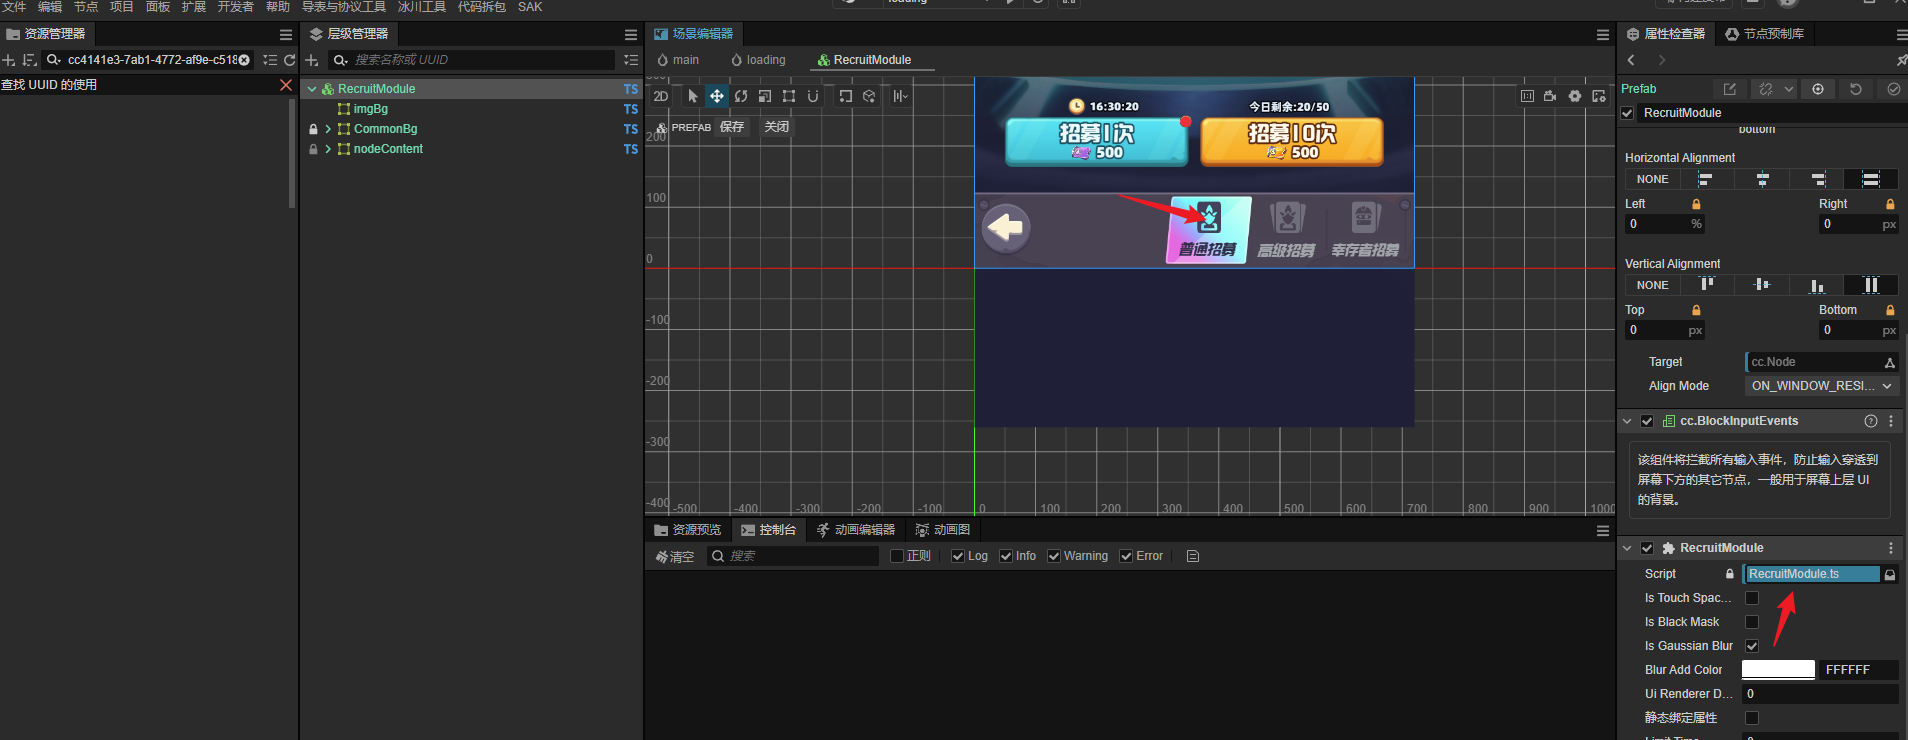The height and width of the screenshot is (740, 1908).
Task: Add a new asset with plus icon
Action: (x=9, y=60)
